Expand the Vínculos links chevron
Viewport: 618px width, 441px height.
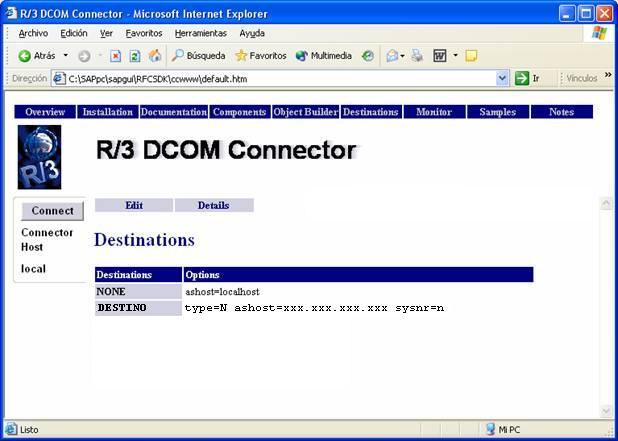tap(608, 75)
